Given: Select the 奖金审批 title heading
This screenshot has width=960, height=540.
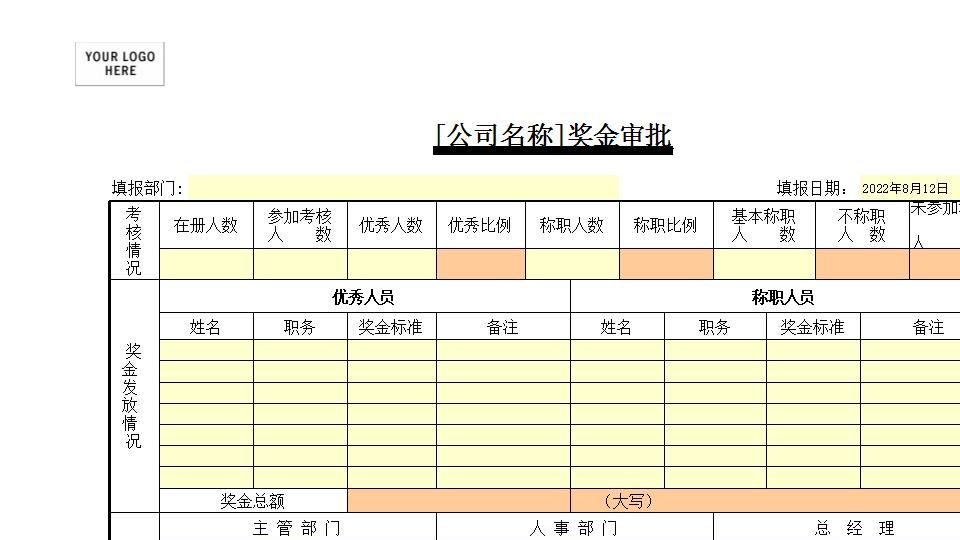Looking at the screenshot, I should (553, 136).
